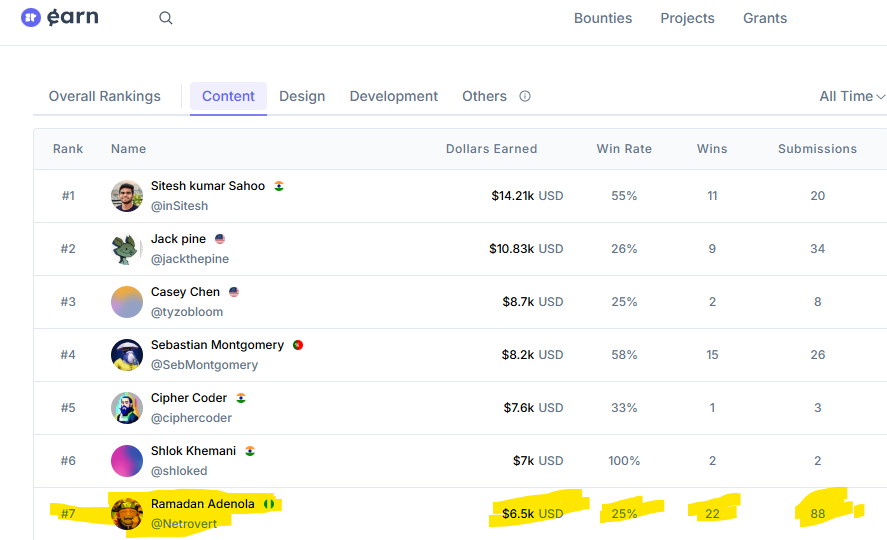Select the $8.2k USD earnings value
Screen dimensions: 887x540
point(532,355)
